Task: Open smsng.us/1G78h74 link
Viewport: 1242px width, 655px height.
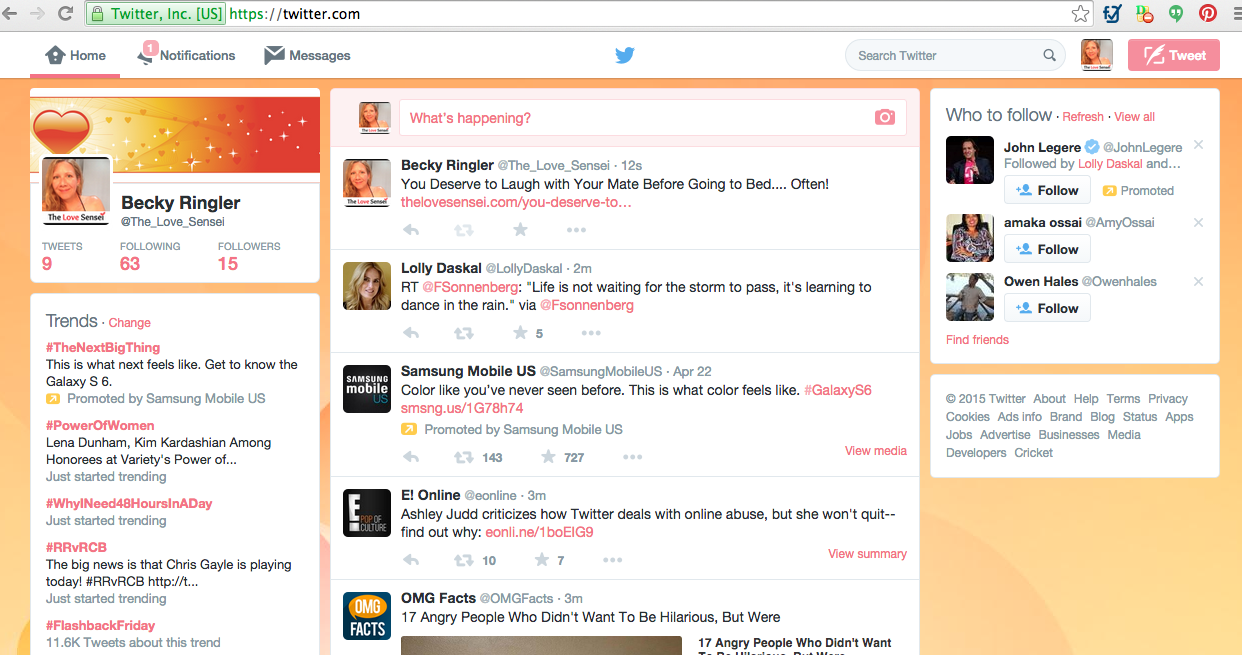Action: click(x=462, y=408)
